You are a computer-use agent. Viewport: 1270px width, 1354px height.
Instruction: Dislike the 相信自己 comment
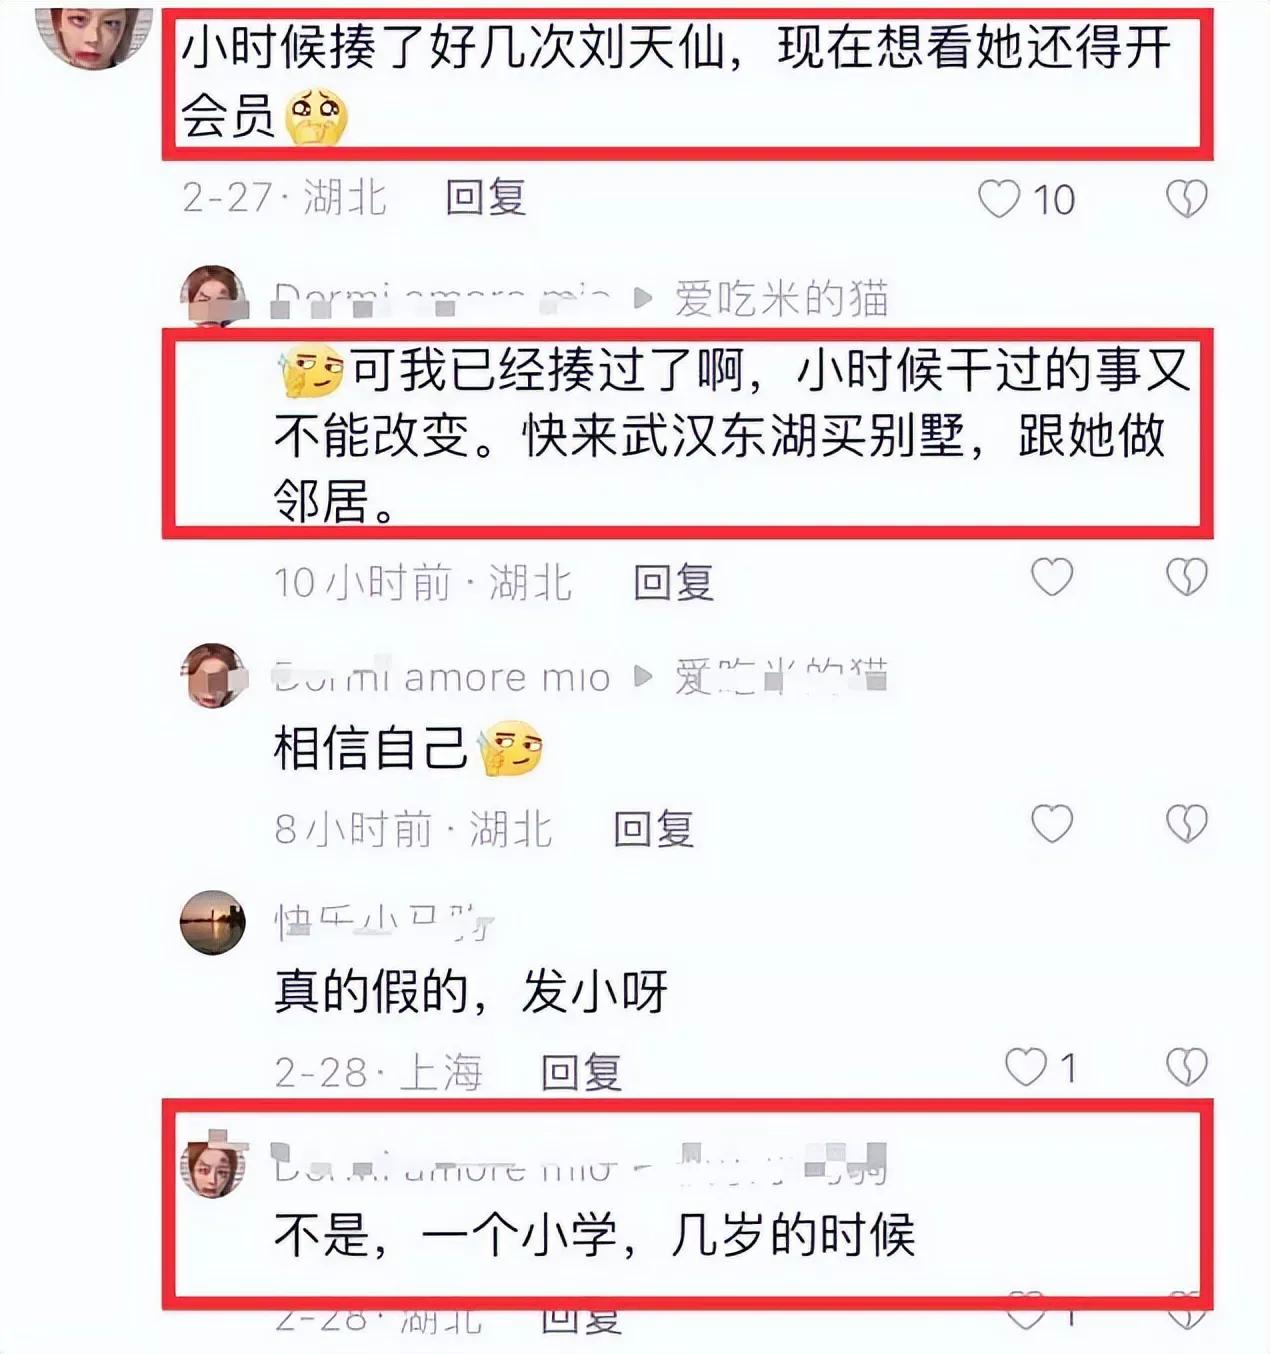(1187, 823)
